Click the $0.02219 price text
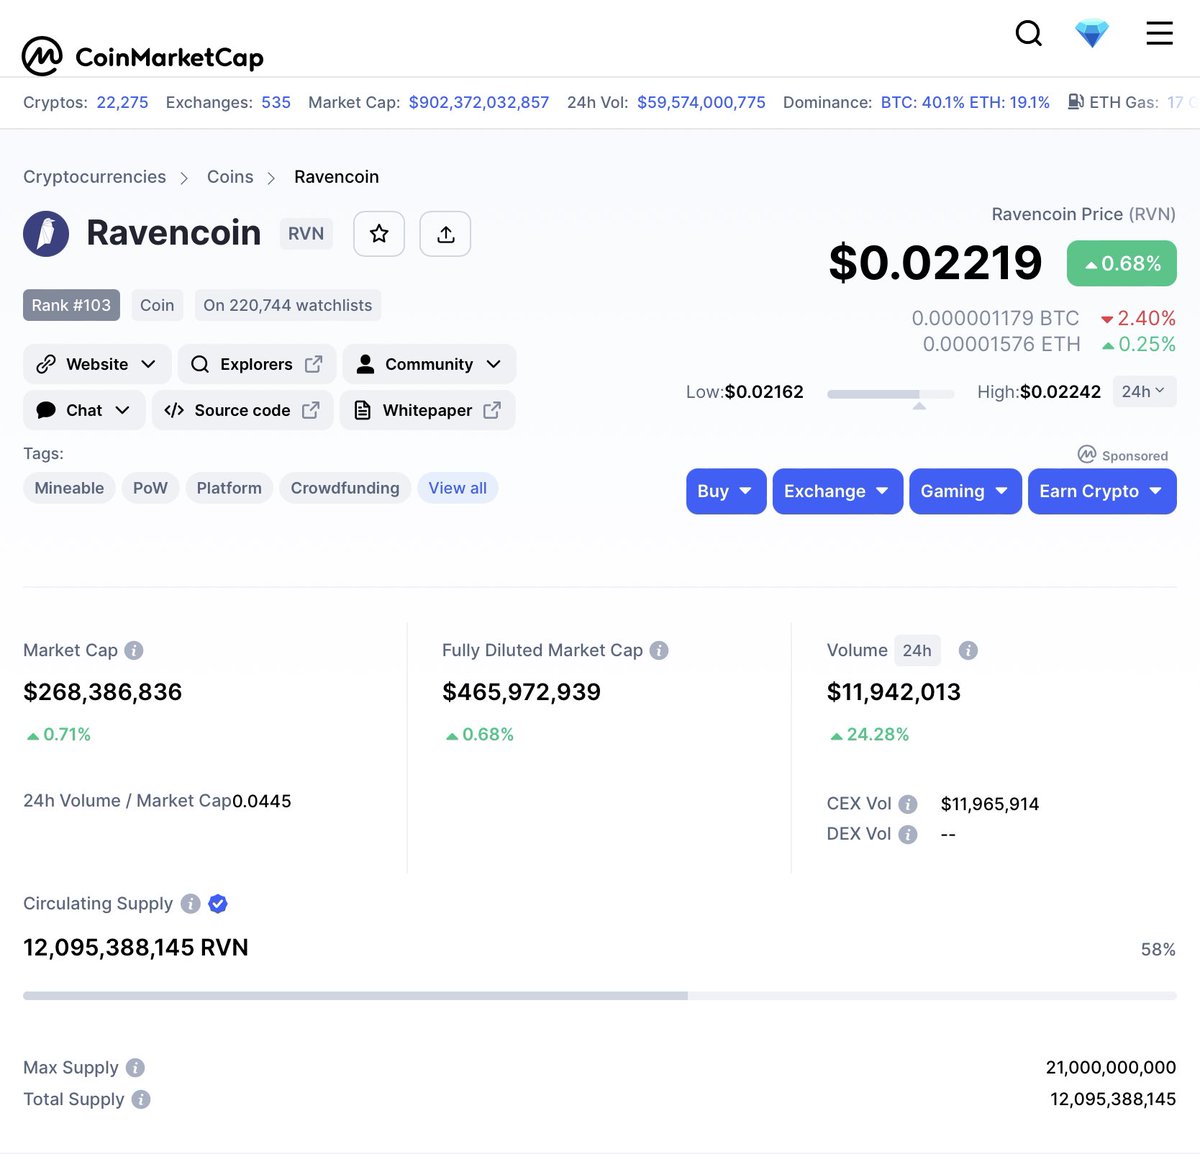1200x1162 pixels. click(x=935, y=263)
